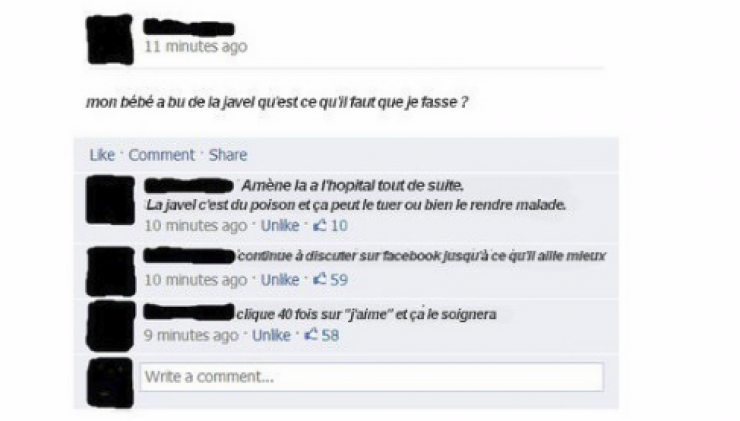Click your avatar beside the comment box
740x421 pixels.
pyautogui.click(x=110, y=383)
